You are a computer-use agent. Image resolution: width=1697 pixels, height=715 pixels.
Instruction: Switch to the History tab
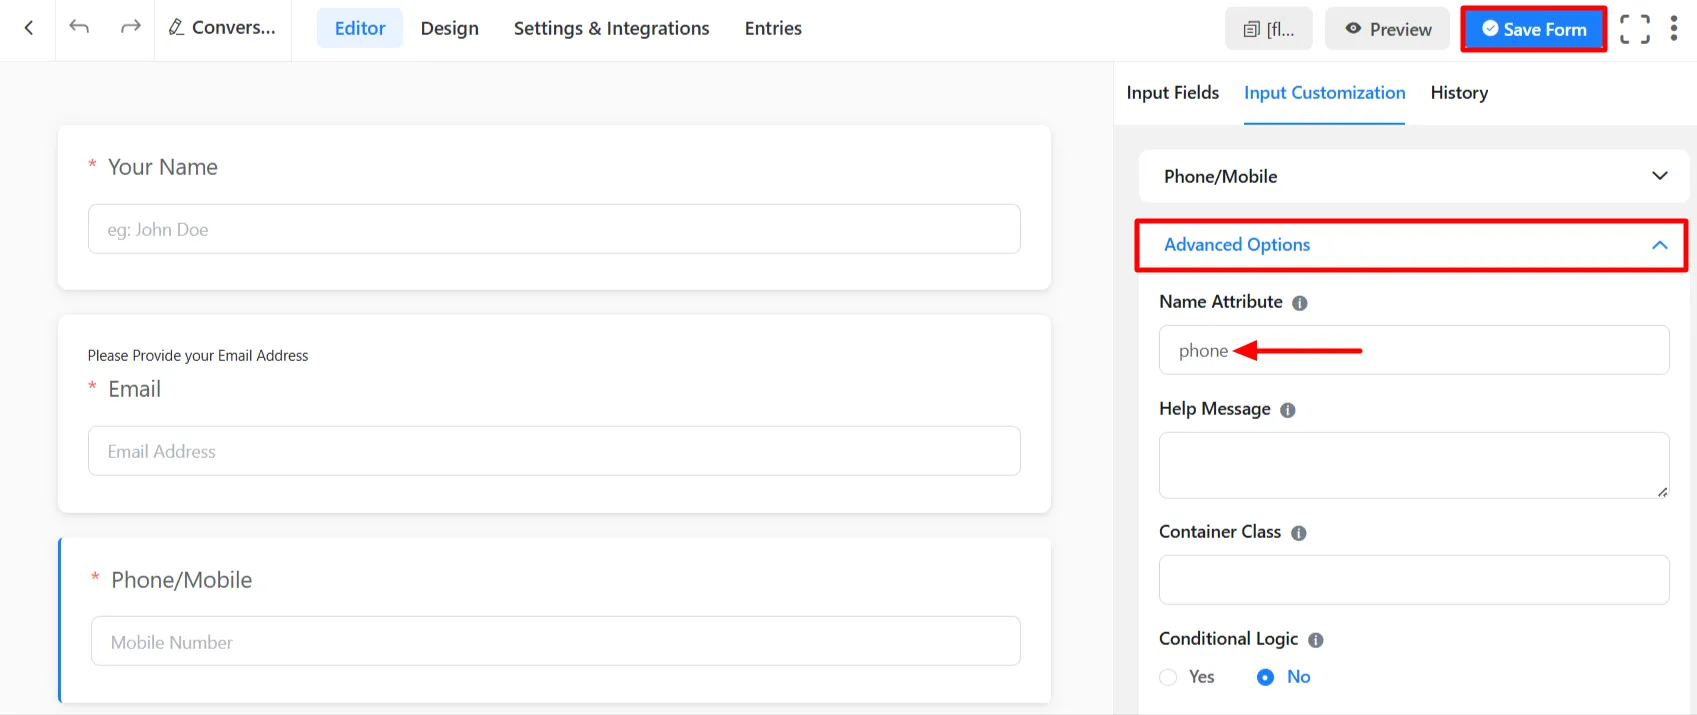point(1458,93)
